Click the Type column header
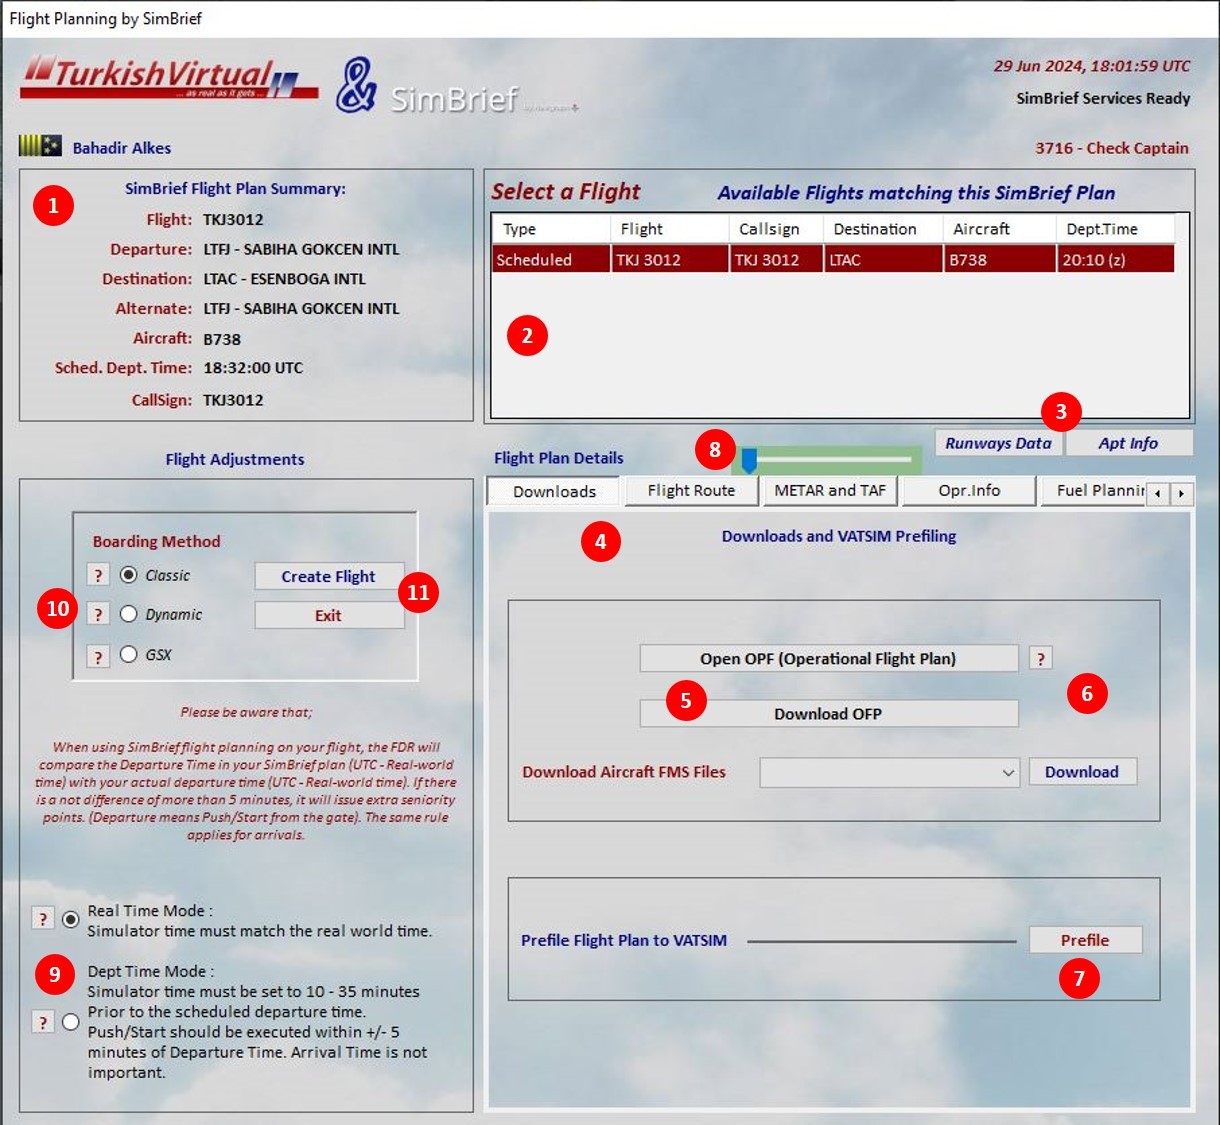This screenshot has width=1220, height=1125. click(x=551, y=229)
